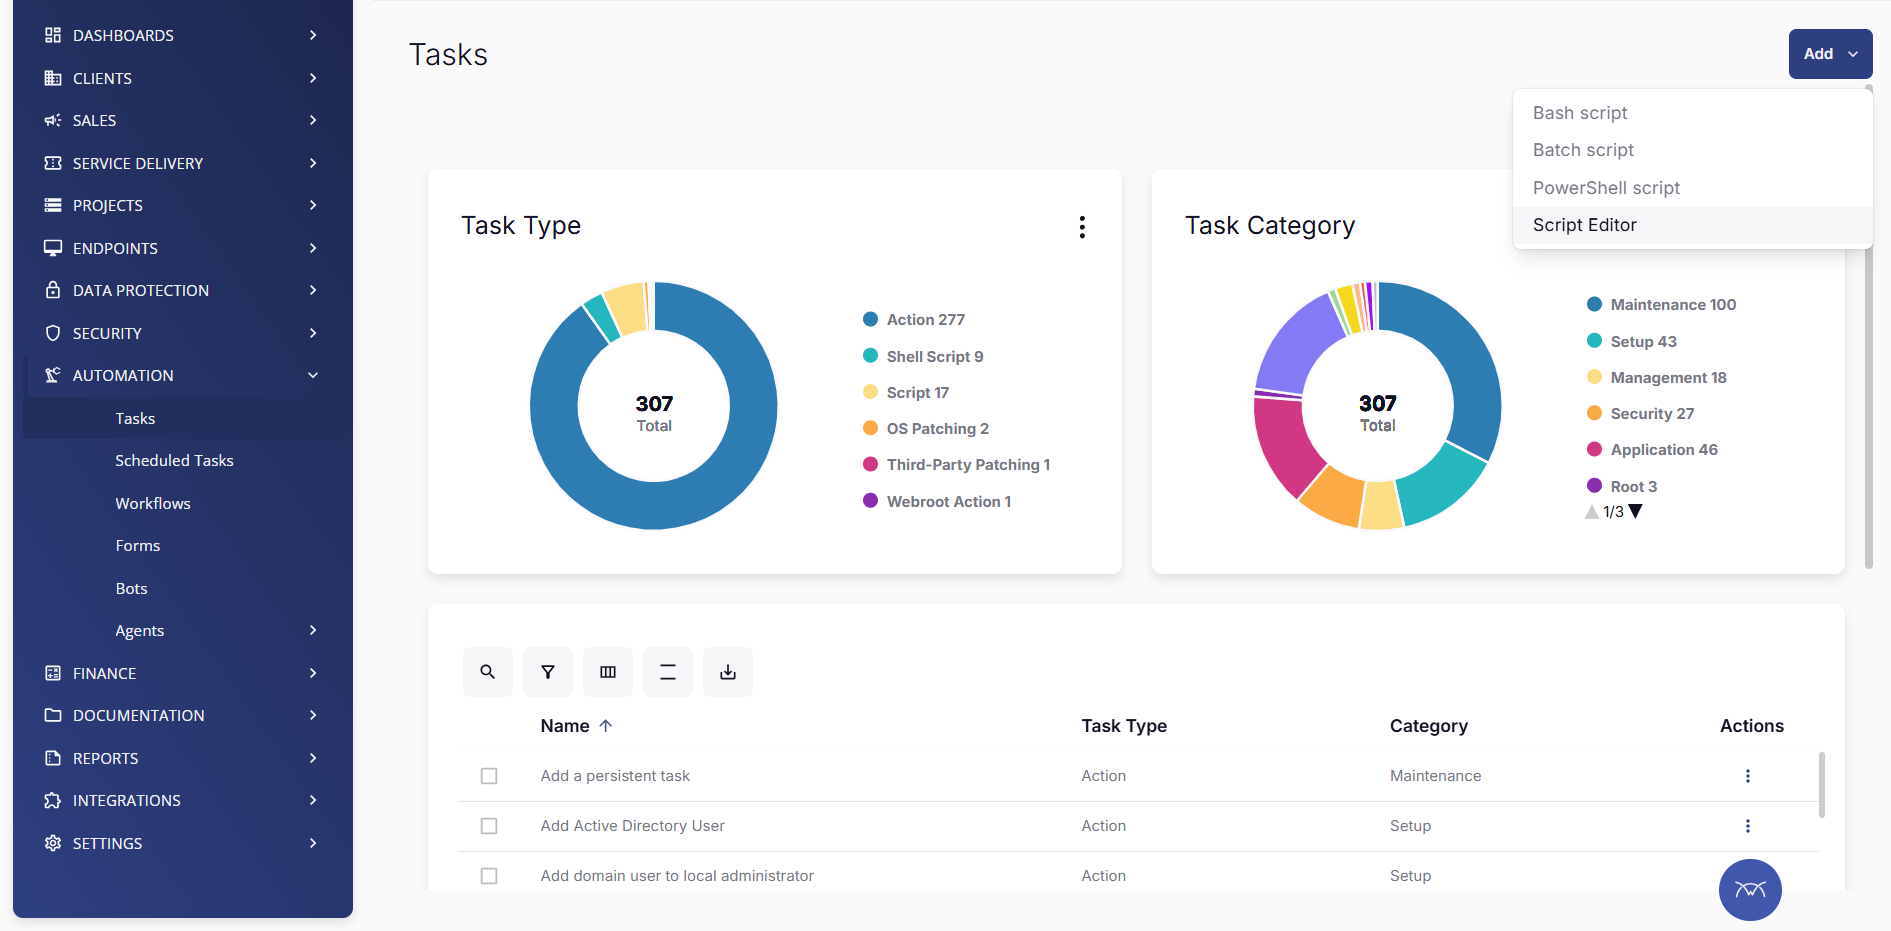This screenshot has width=1891, height=931.
Task: Expand the Projects menu section
Action: tap(313, 205)
